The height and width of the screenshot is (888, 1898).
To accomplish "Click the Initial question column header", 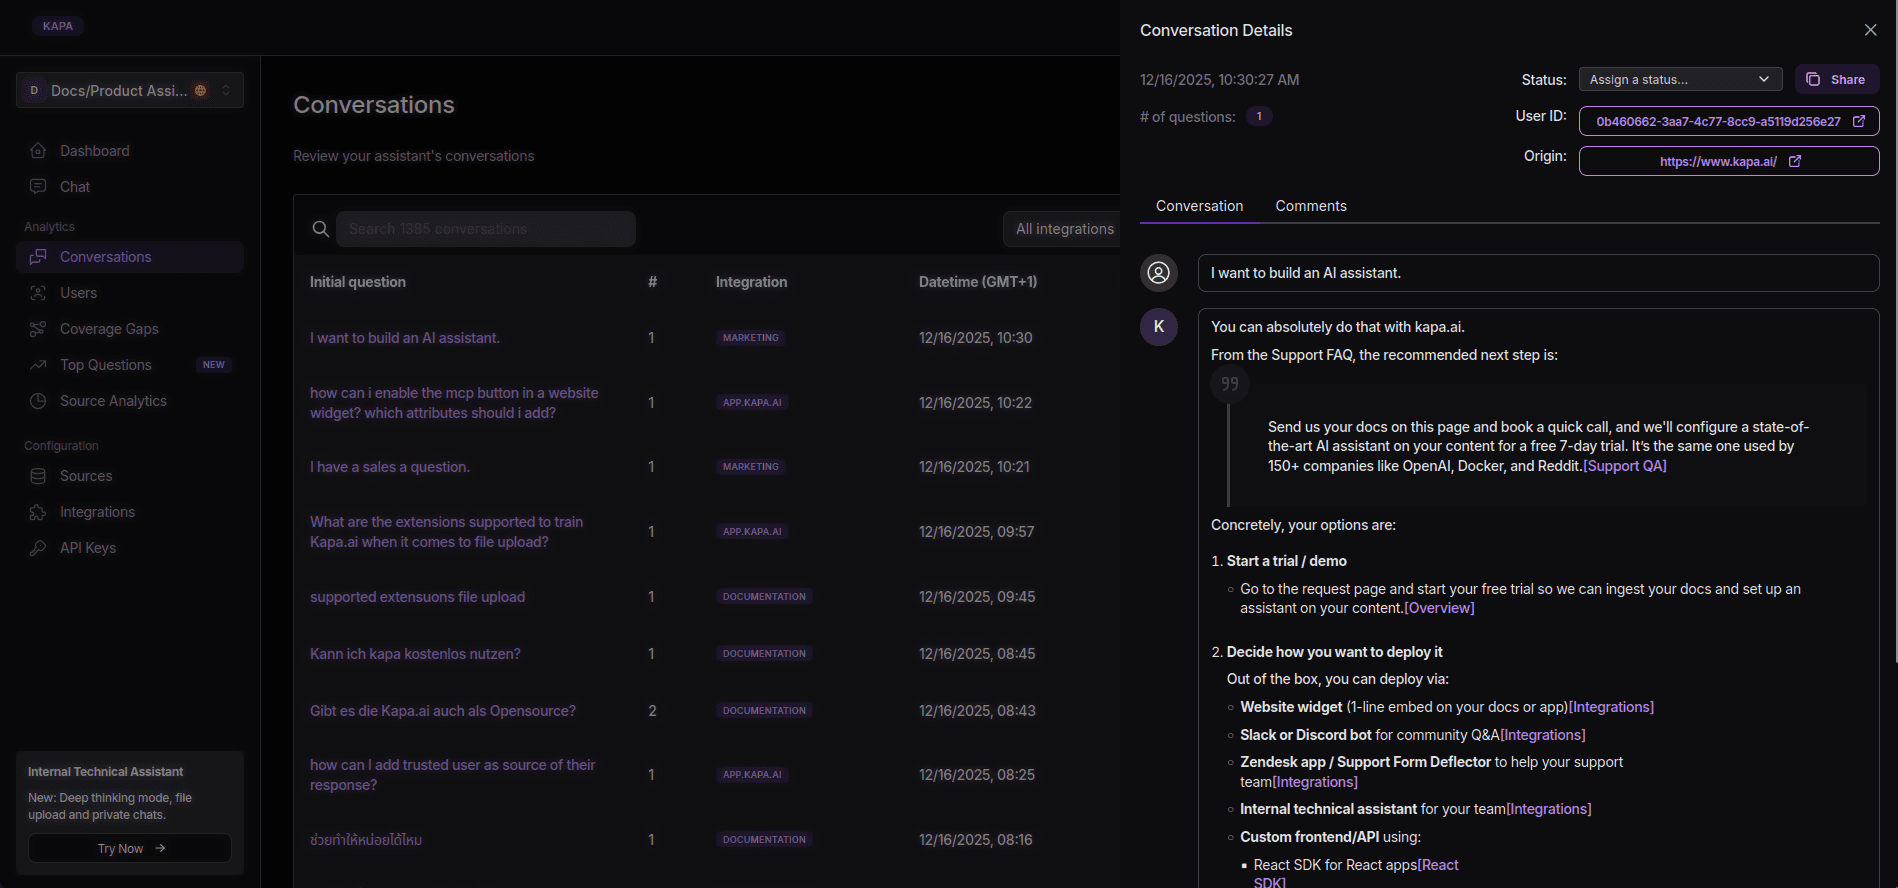I will click(x=358, y=282).
